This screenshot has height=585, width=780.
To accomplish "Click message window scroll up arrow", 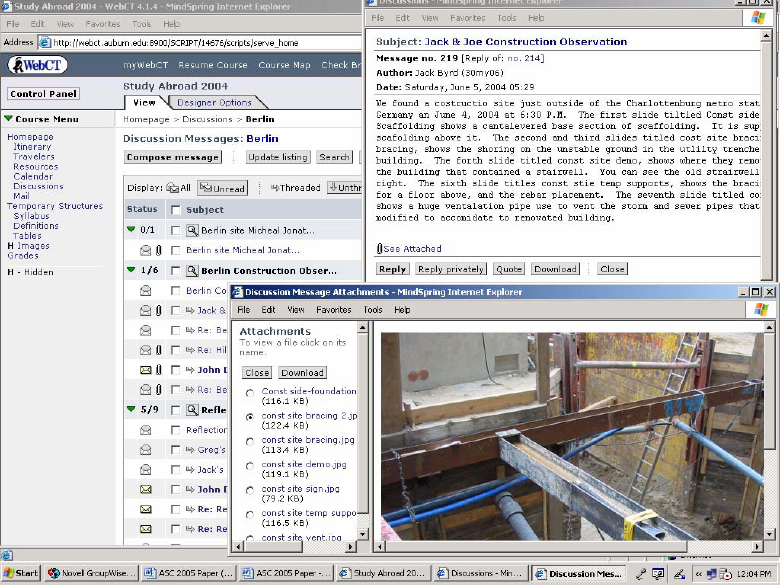I will coord(766,35).
